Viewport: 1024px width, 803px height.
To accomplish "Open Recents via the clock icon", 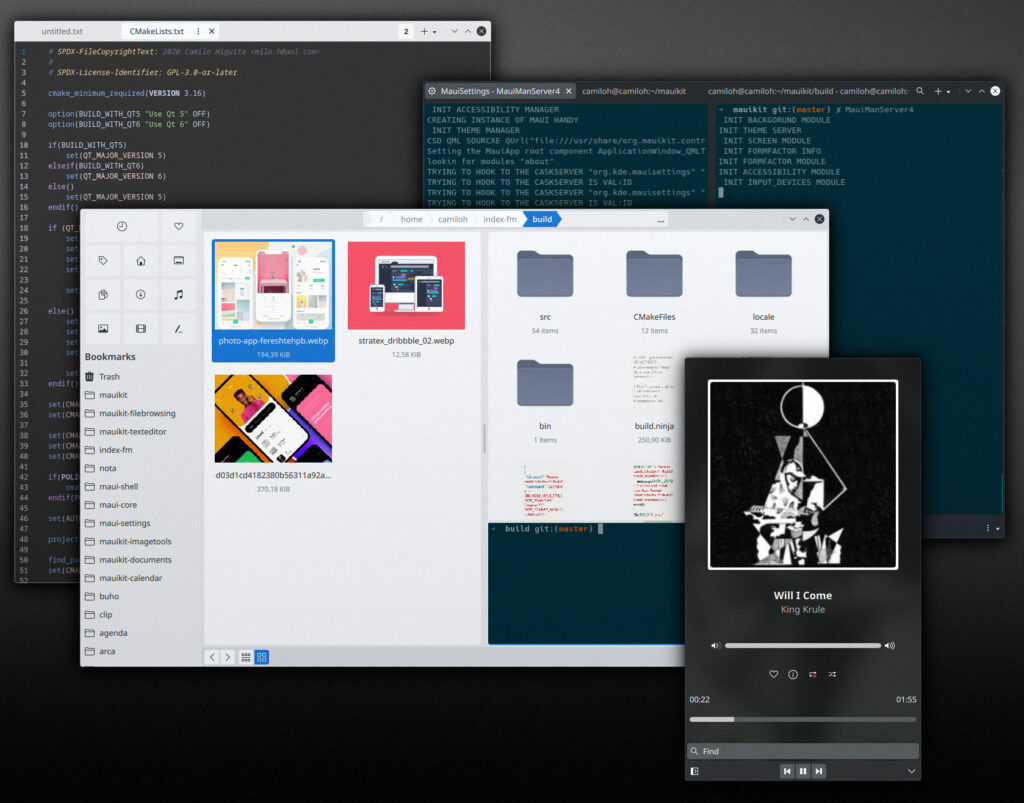I will 121,226.
